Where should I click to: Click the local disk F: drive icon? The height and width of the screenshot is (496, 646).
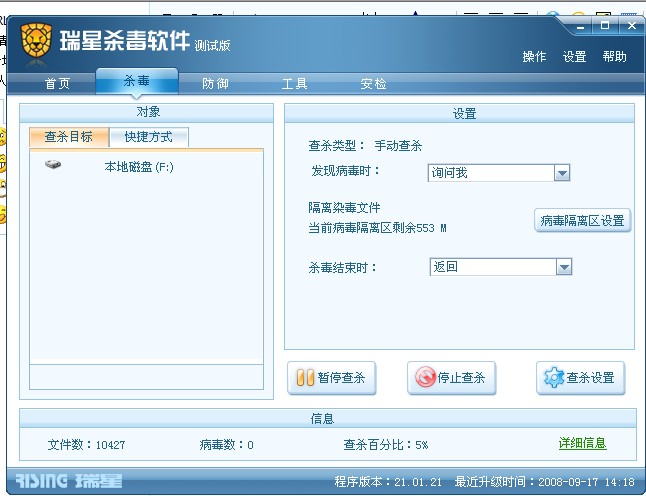pos(53,165)
